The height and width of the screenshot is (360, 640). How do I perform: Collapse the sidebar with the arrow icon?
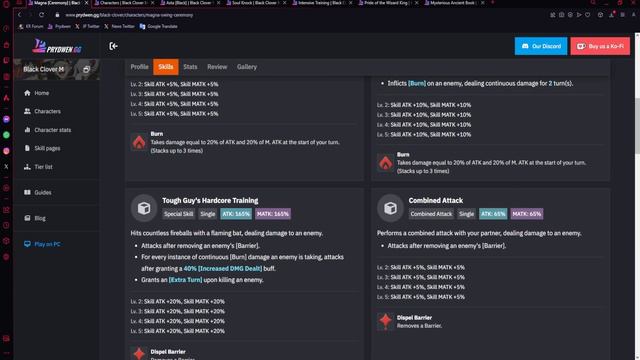113,46
